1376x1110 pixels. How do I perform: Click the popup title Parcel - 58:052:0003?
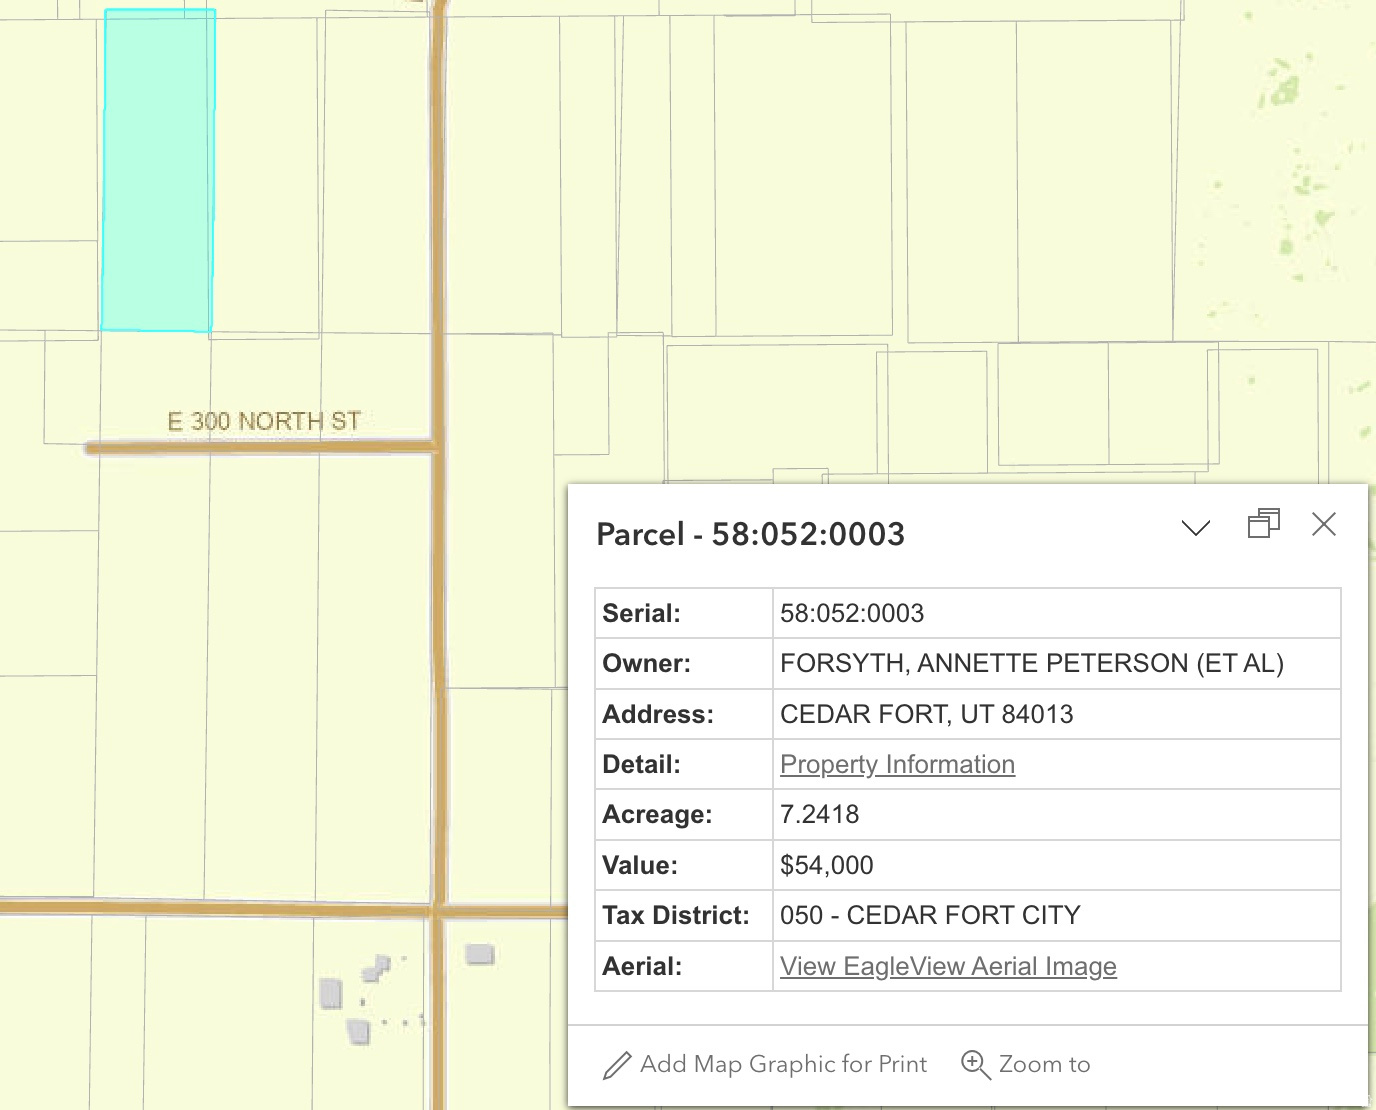tap(750, 534)
